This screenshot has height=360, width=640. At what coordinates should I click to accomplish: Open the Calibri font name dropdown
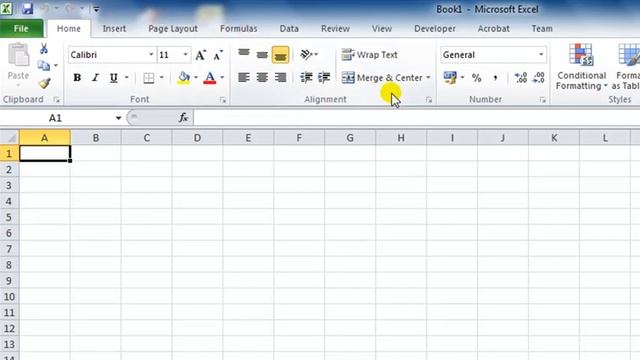coord(151,55)
